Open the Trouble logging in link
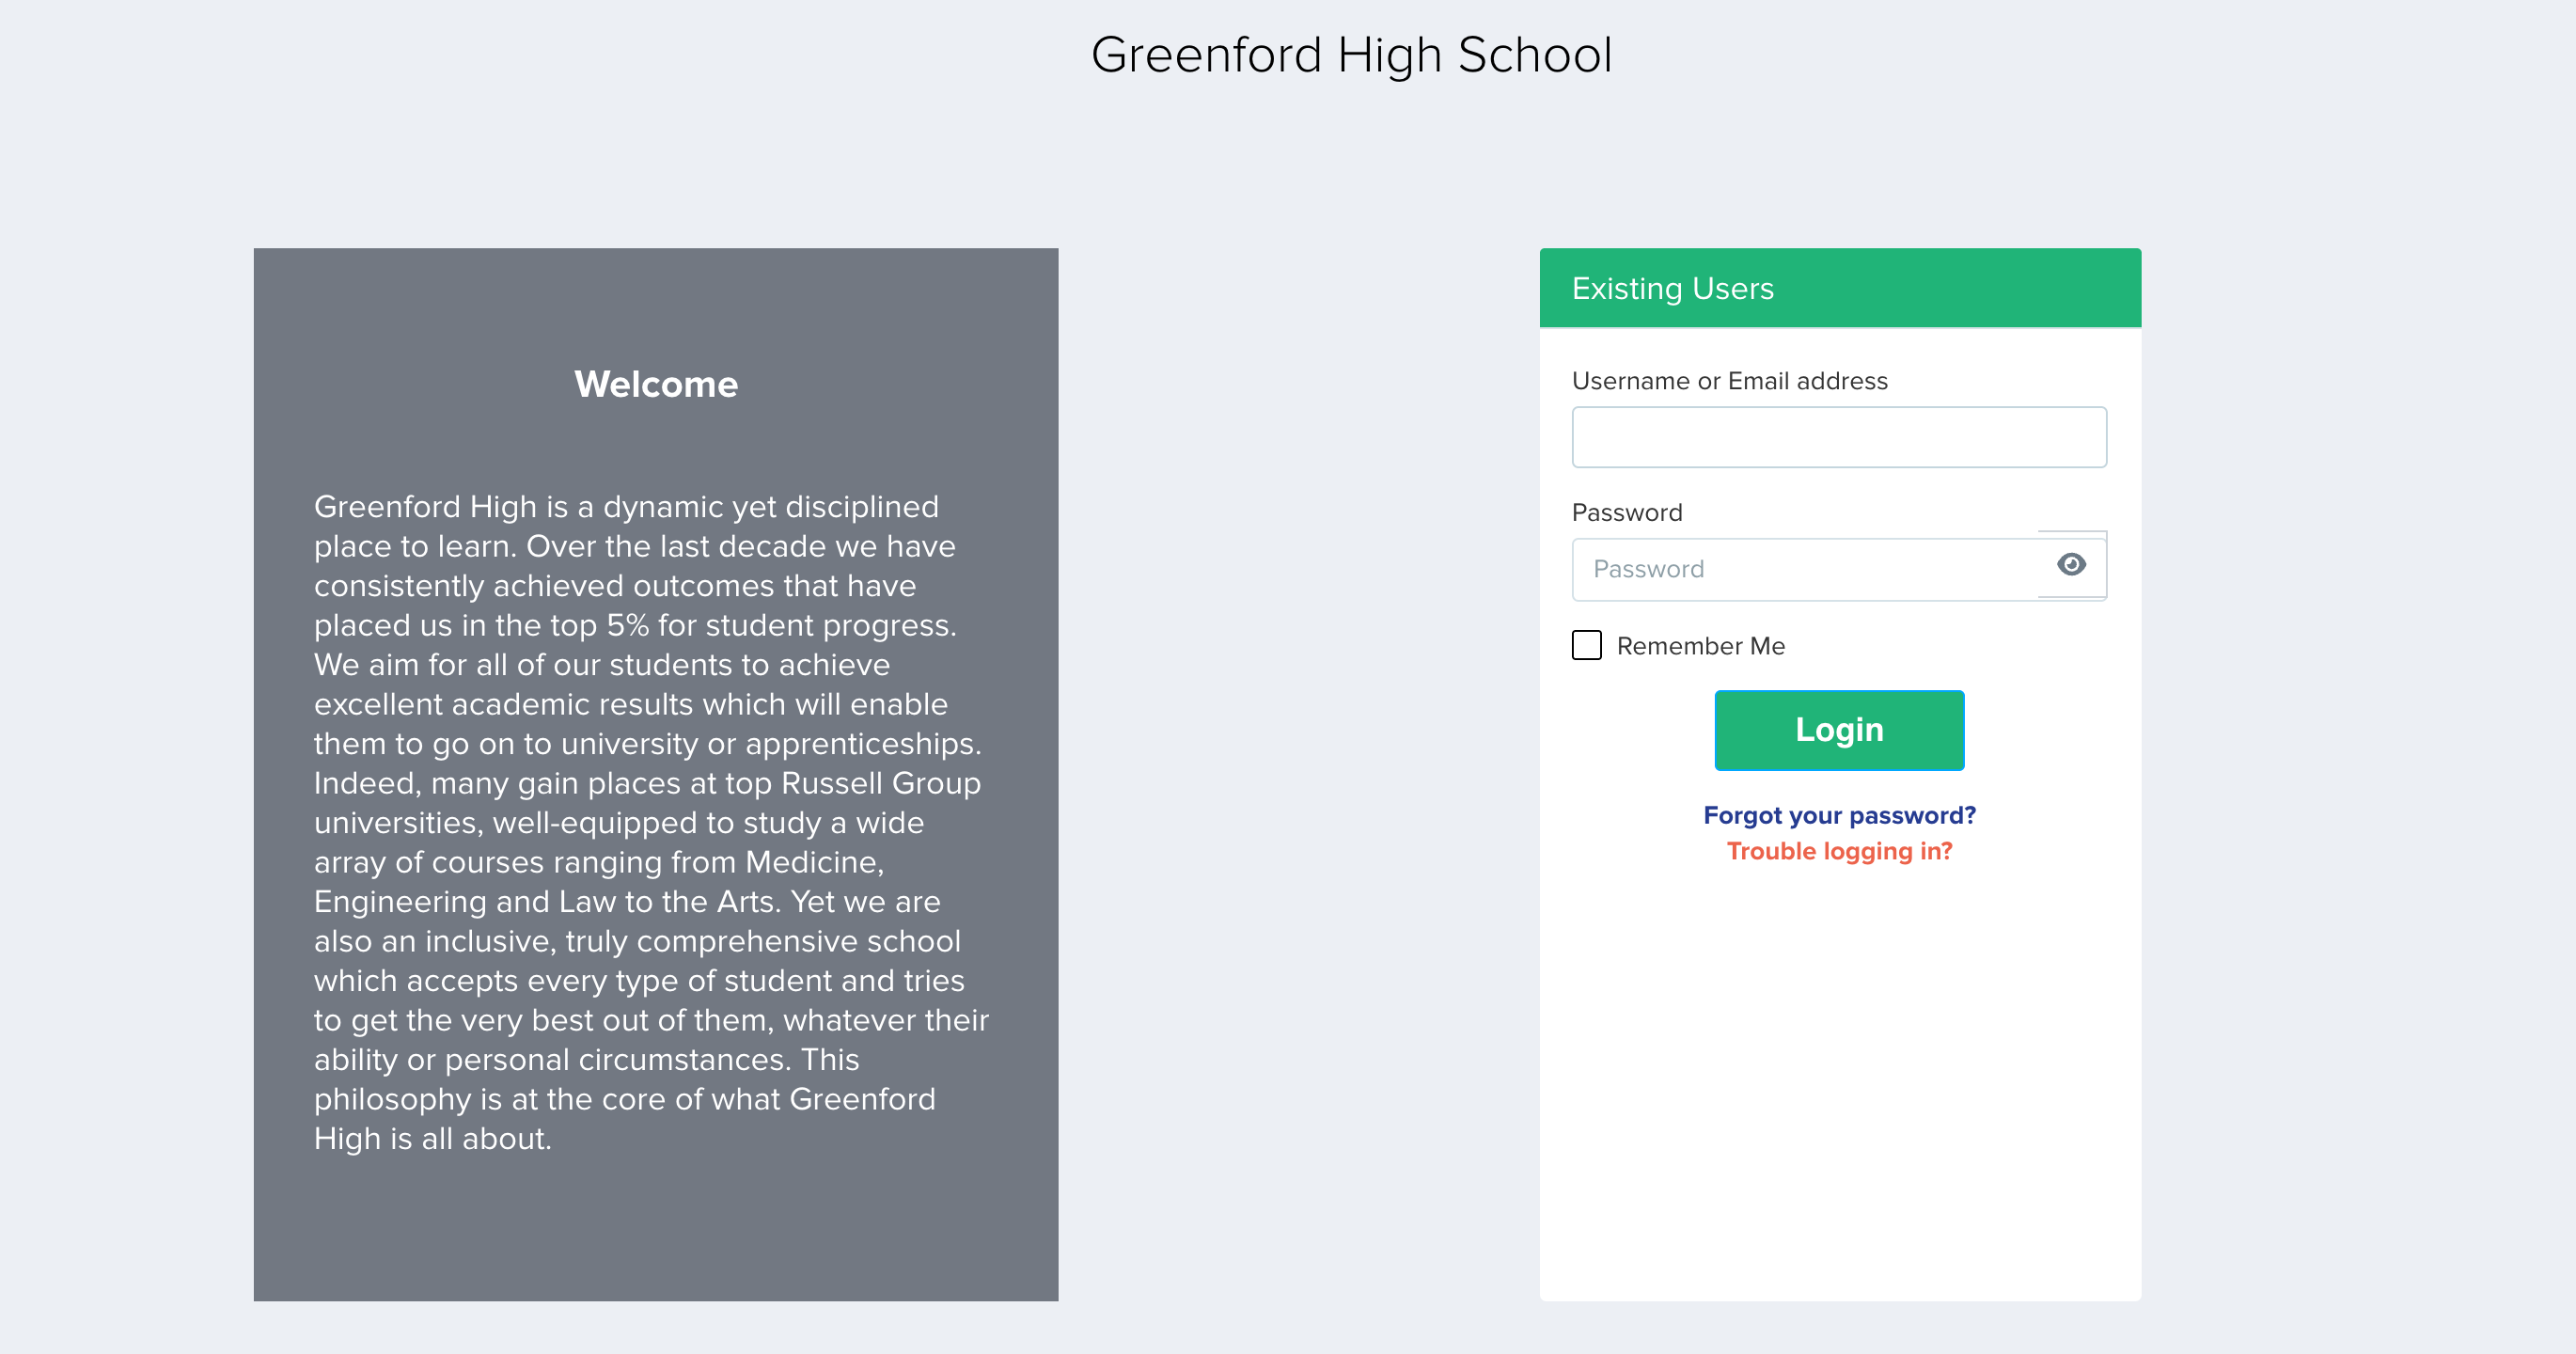The height and width of the screenshot is (1354, 2576). [x=1839, y=851]
